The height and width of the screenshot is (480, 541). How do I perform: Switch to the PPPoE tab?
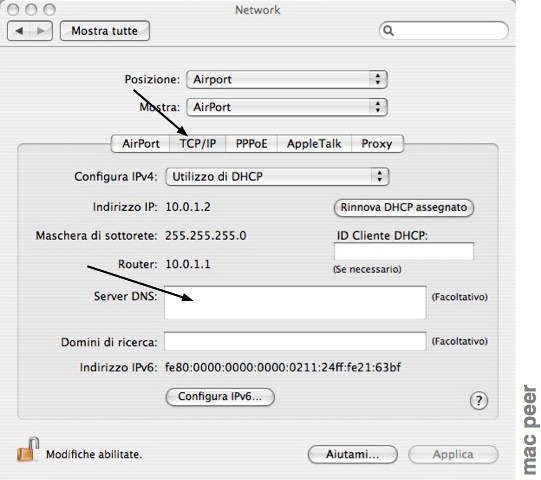pyautogui.click(x=252, y=144)
